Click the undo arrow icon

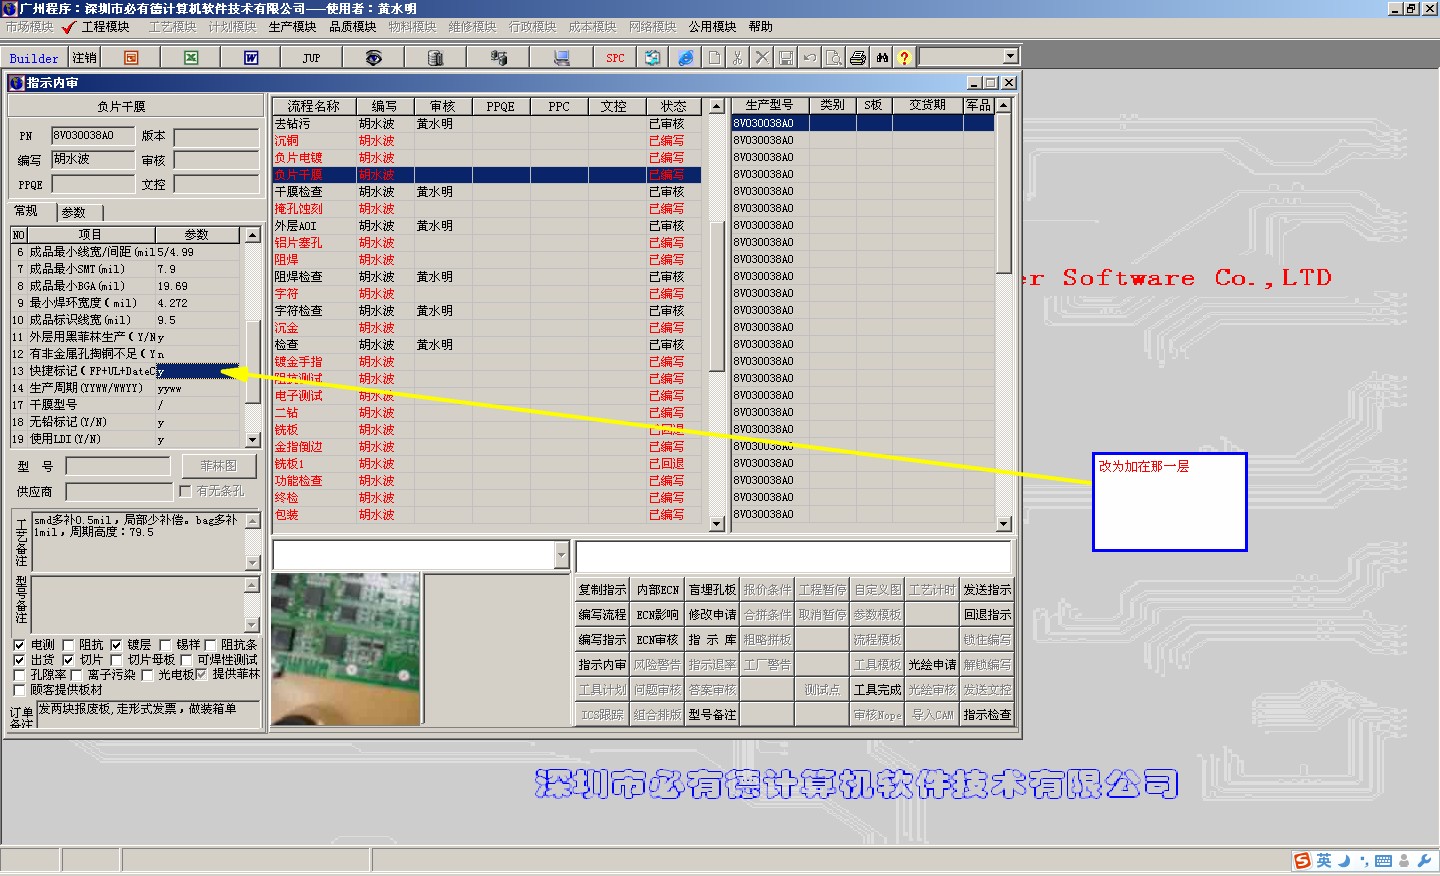[x=810, y=58]
